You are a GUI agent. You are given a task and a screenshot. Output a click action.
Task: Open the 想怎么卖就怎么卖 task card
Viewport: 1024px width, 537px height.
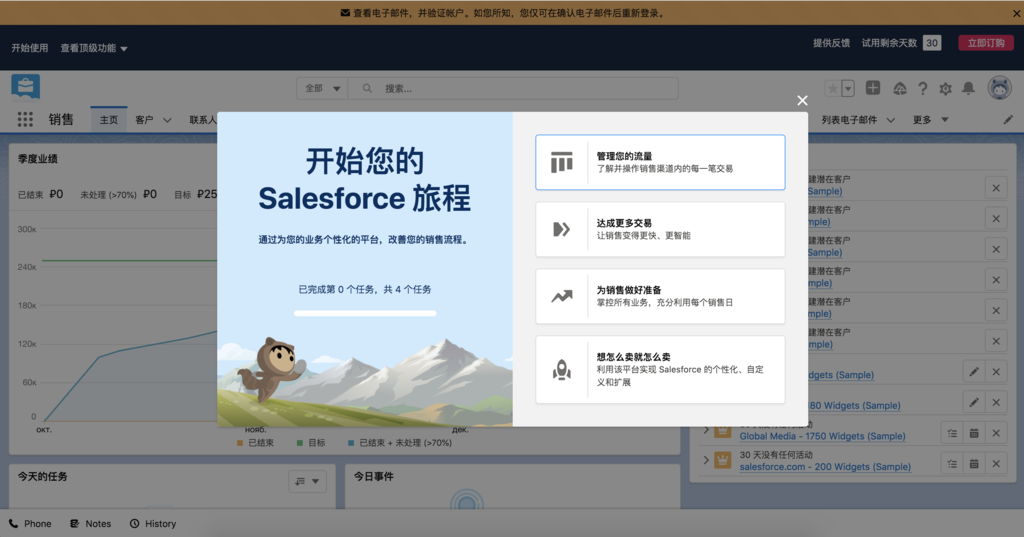point(660,370)
